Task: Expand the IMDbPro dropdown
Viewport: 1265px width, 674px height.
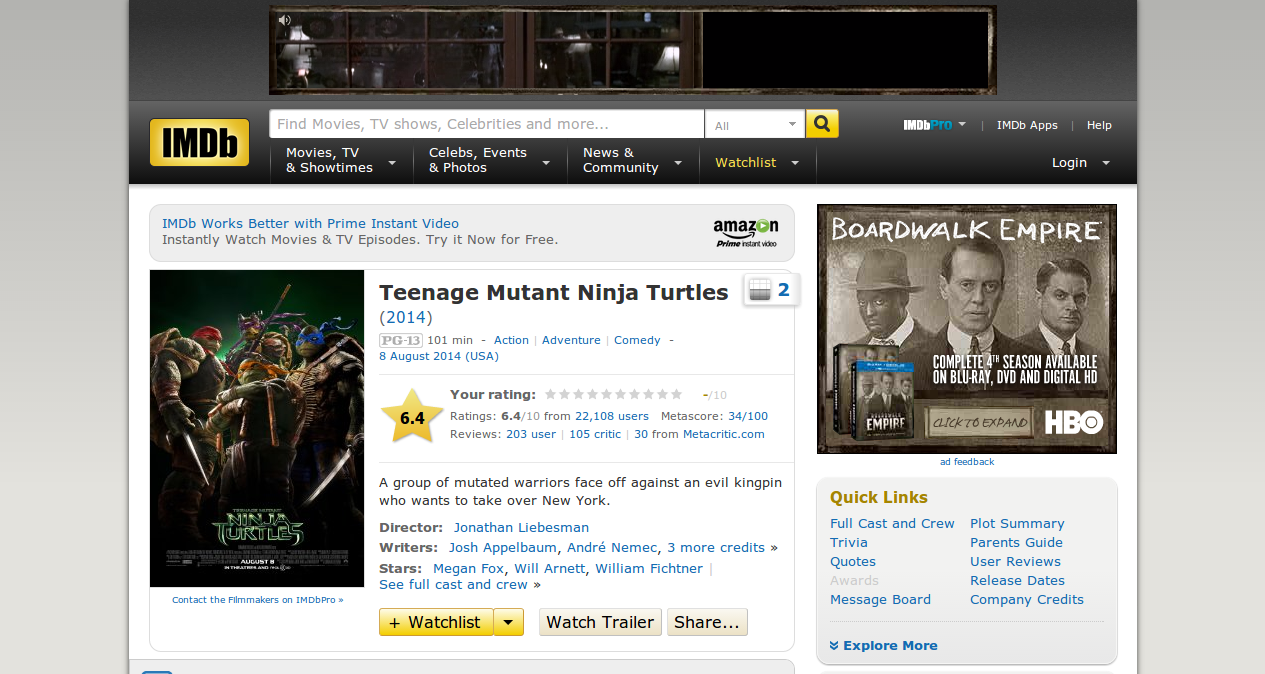Action: tap(935, 125)
